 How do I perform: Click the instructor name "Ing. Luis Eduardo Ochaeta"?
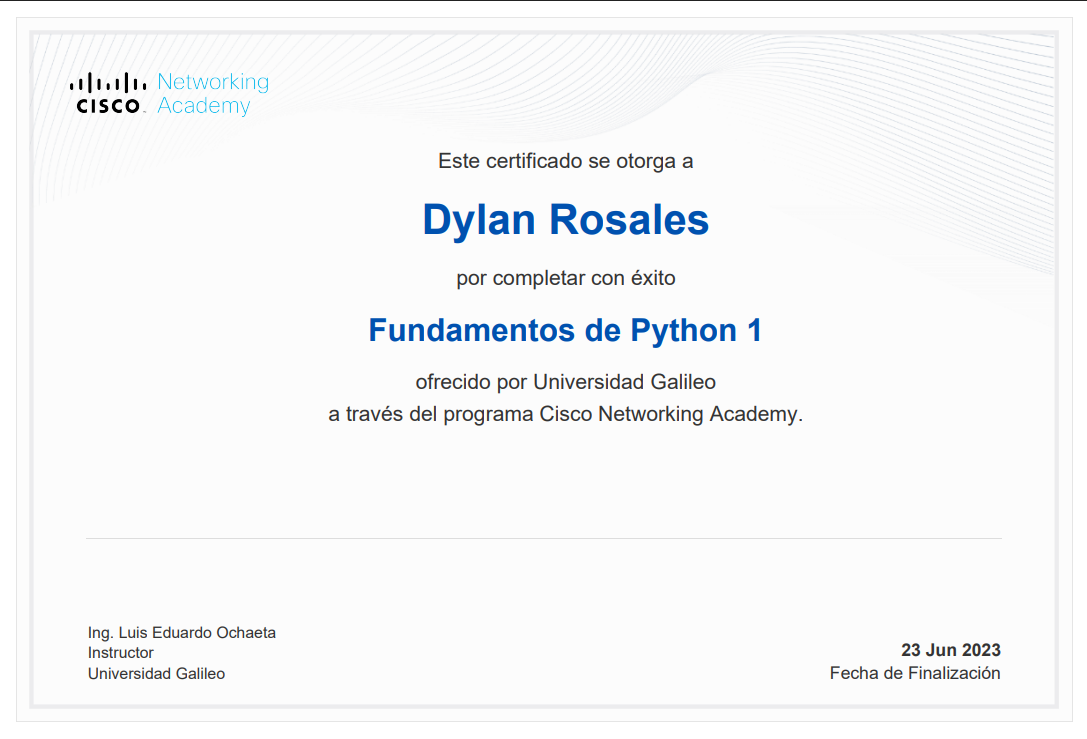tap(182, 633)
